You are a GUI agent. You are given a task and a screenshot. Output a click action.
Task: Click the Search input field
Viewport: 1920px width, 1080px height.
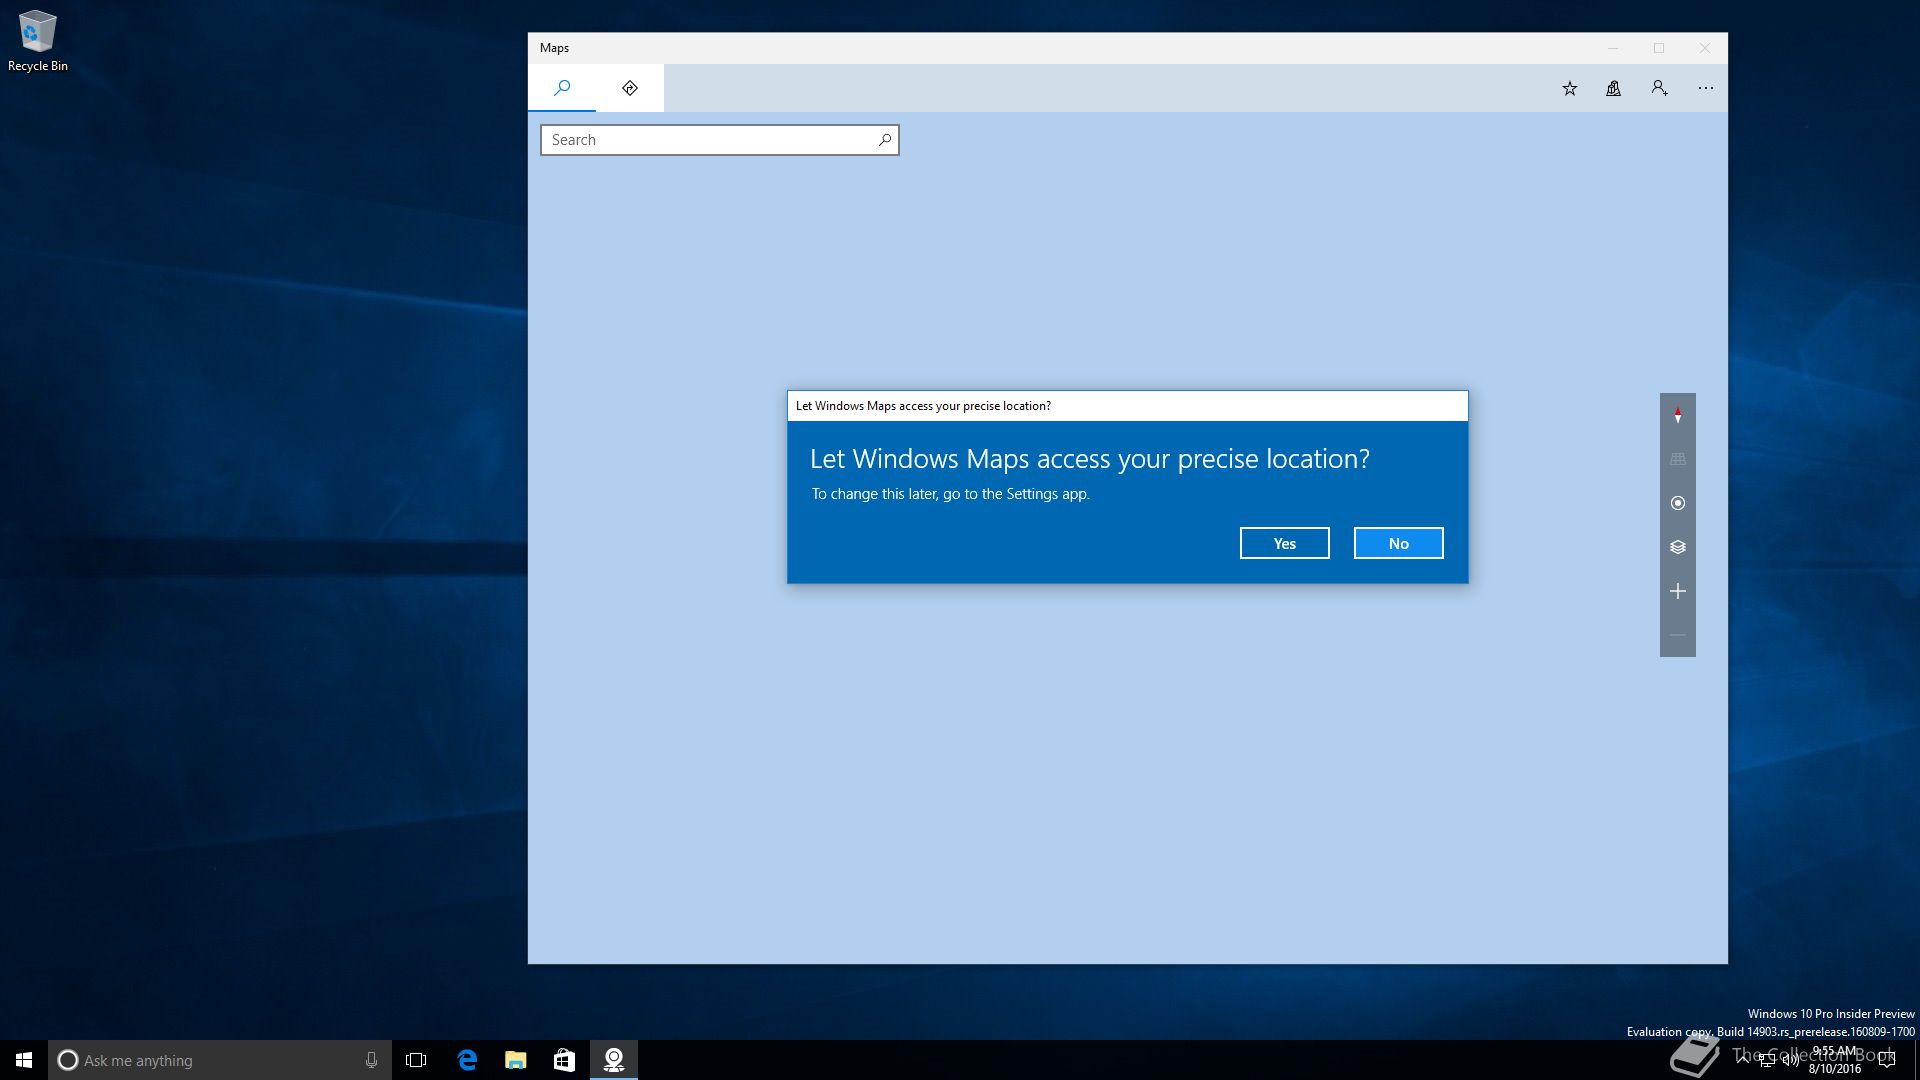tap(719, 140)
